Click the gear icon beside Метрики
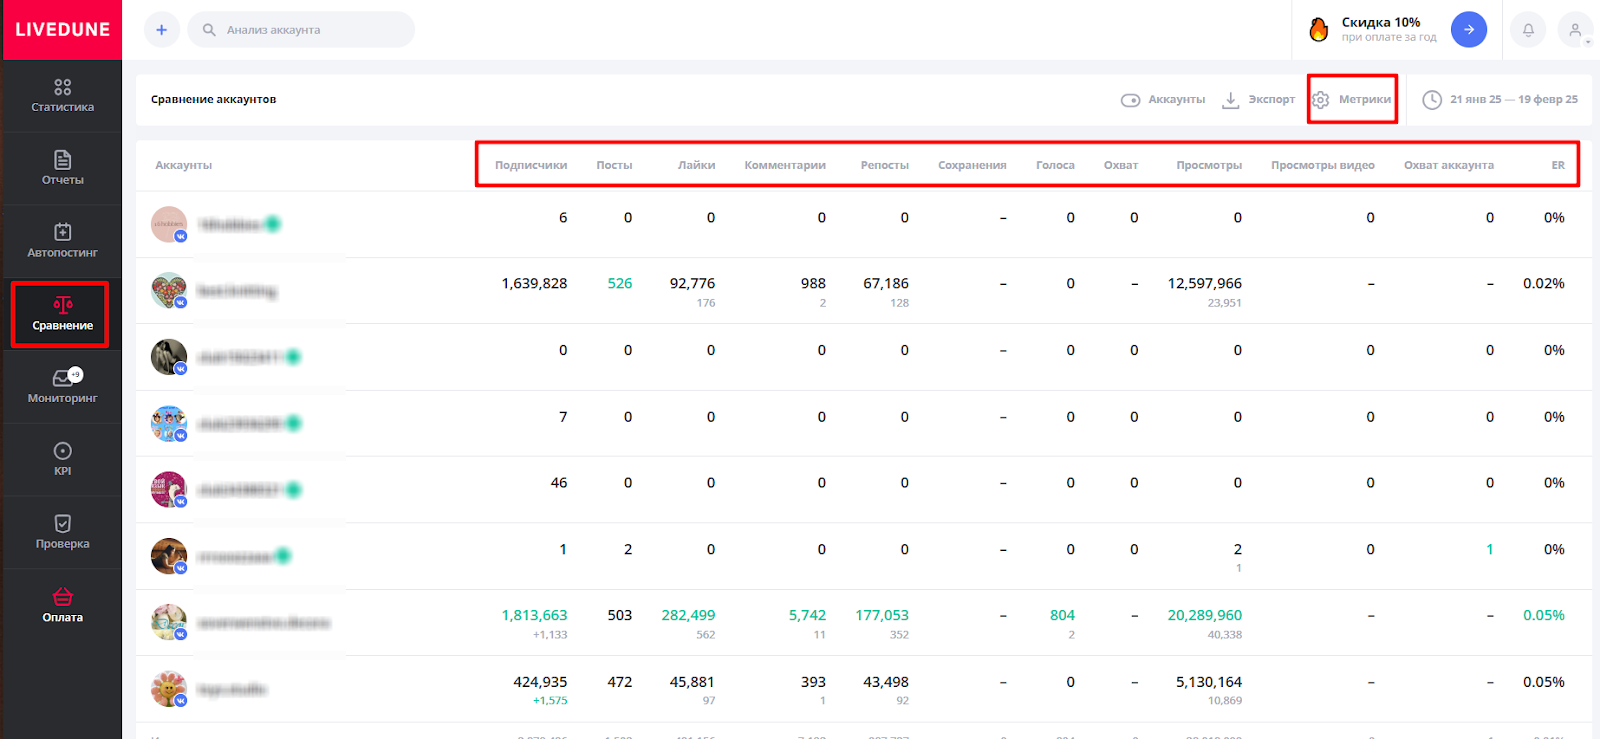The height and width of the screenshot is (739, 1600). 1320,100
